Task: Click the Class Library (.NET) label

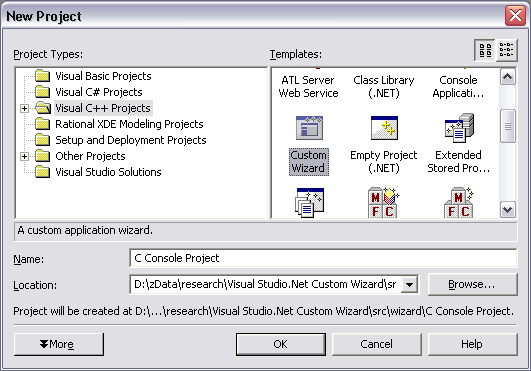Action: coord(384,86)
